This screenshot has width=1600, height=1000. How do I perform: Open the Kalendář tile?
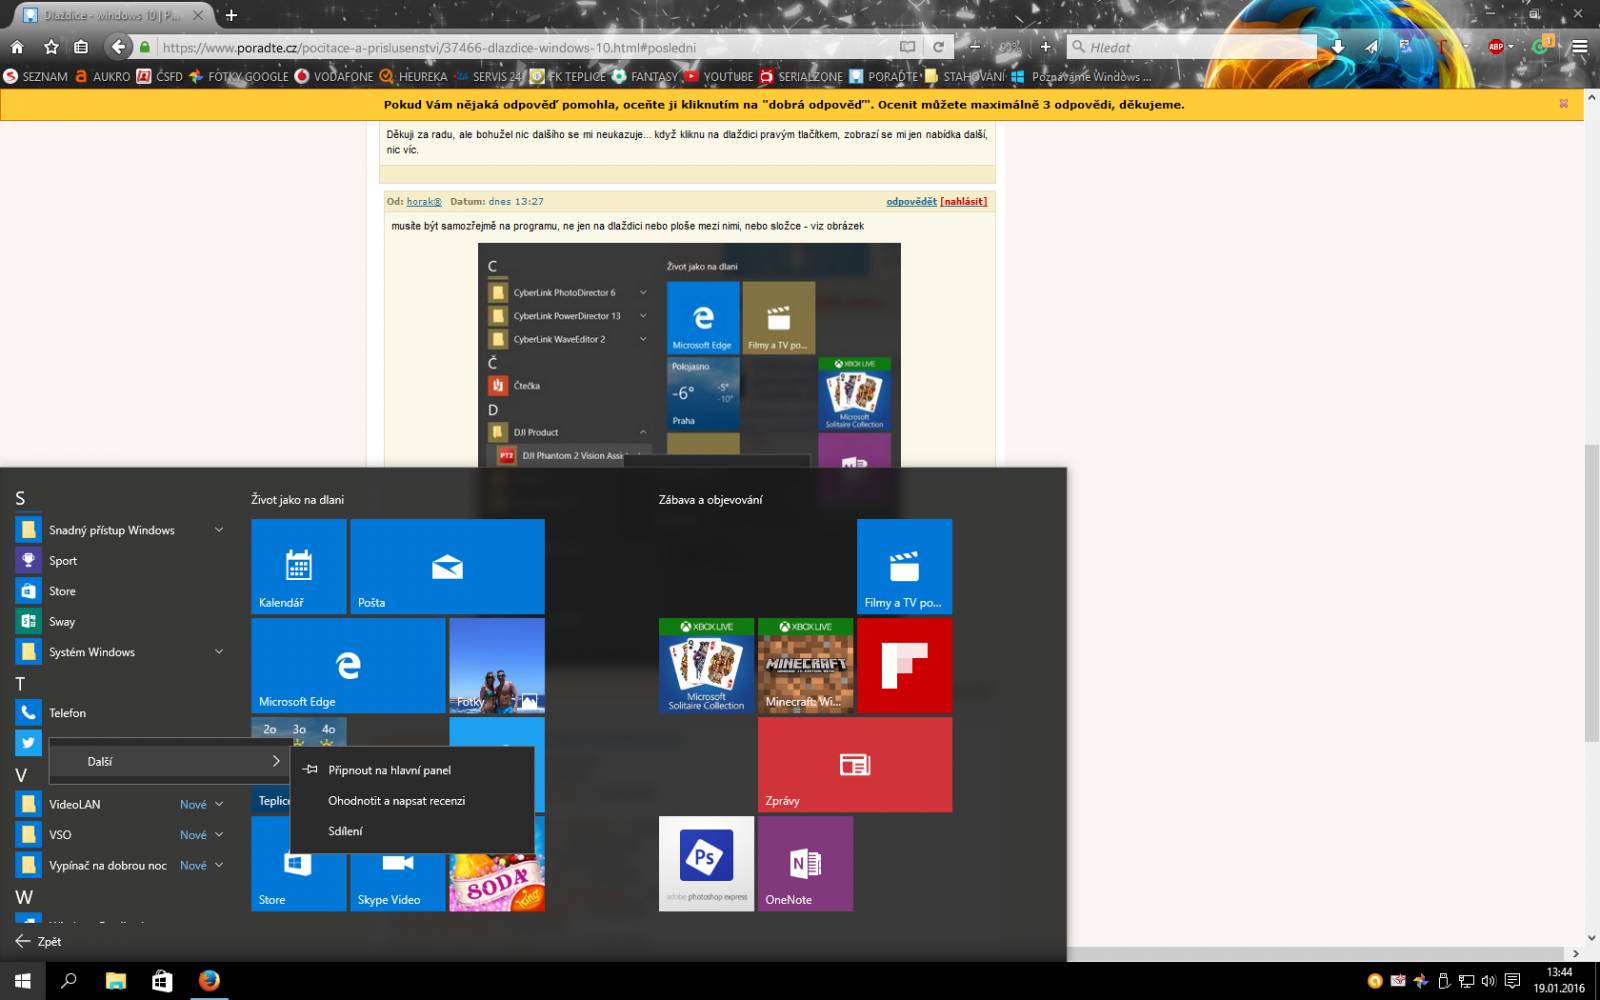point(298,566)
